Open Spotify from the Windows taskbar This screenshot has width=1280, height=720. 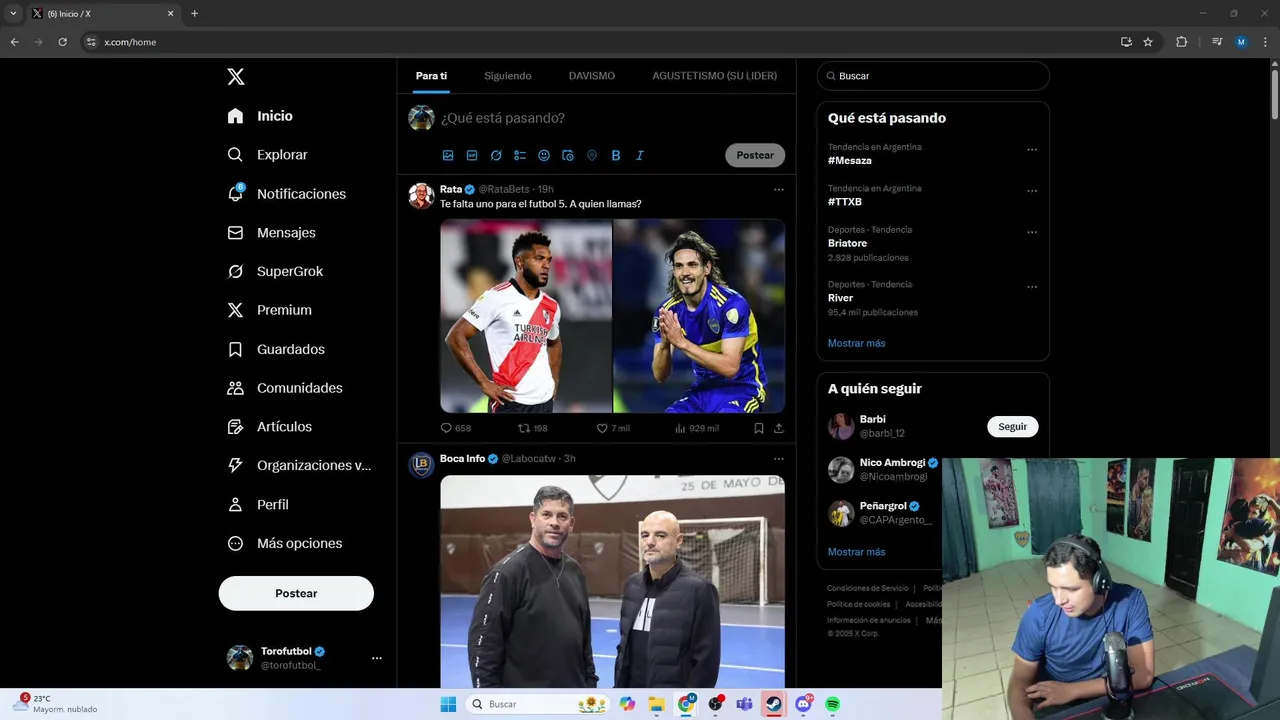click(832, 704)
